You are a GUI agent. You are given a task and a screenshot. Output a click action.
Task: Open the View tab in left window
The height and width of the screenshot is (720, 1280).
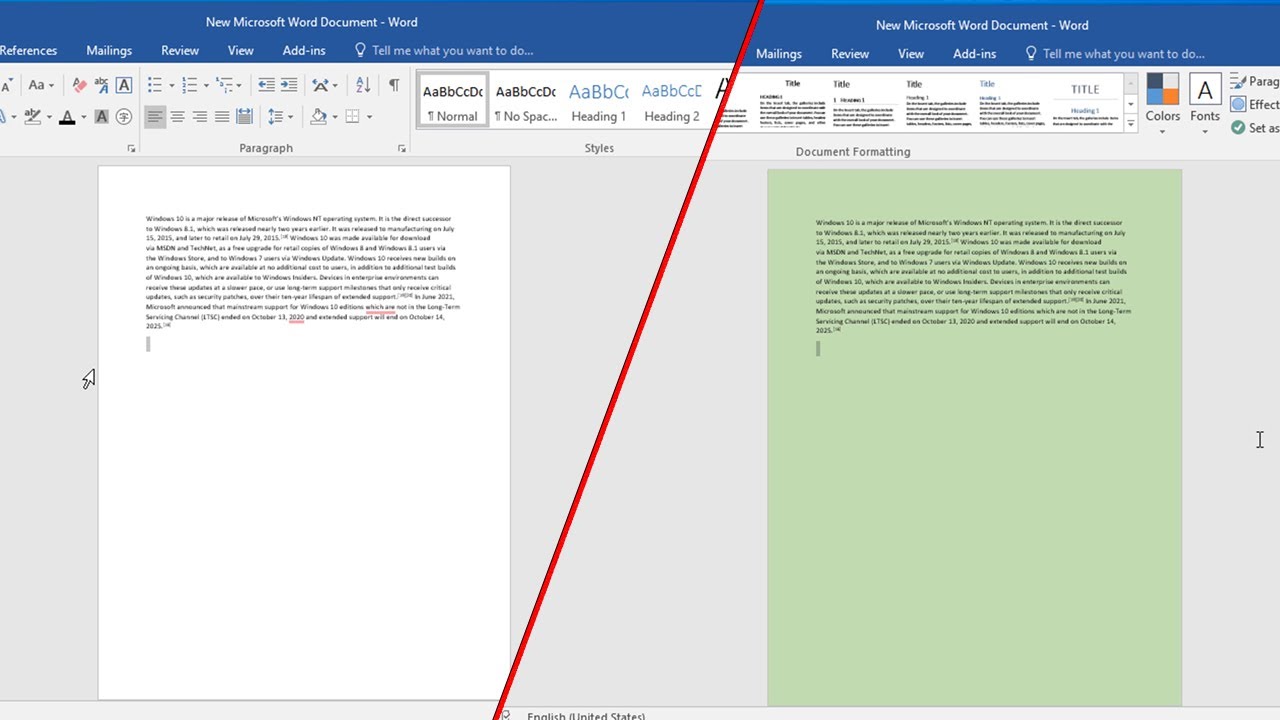(241, 50)
